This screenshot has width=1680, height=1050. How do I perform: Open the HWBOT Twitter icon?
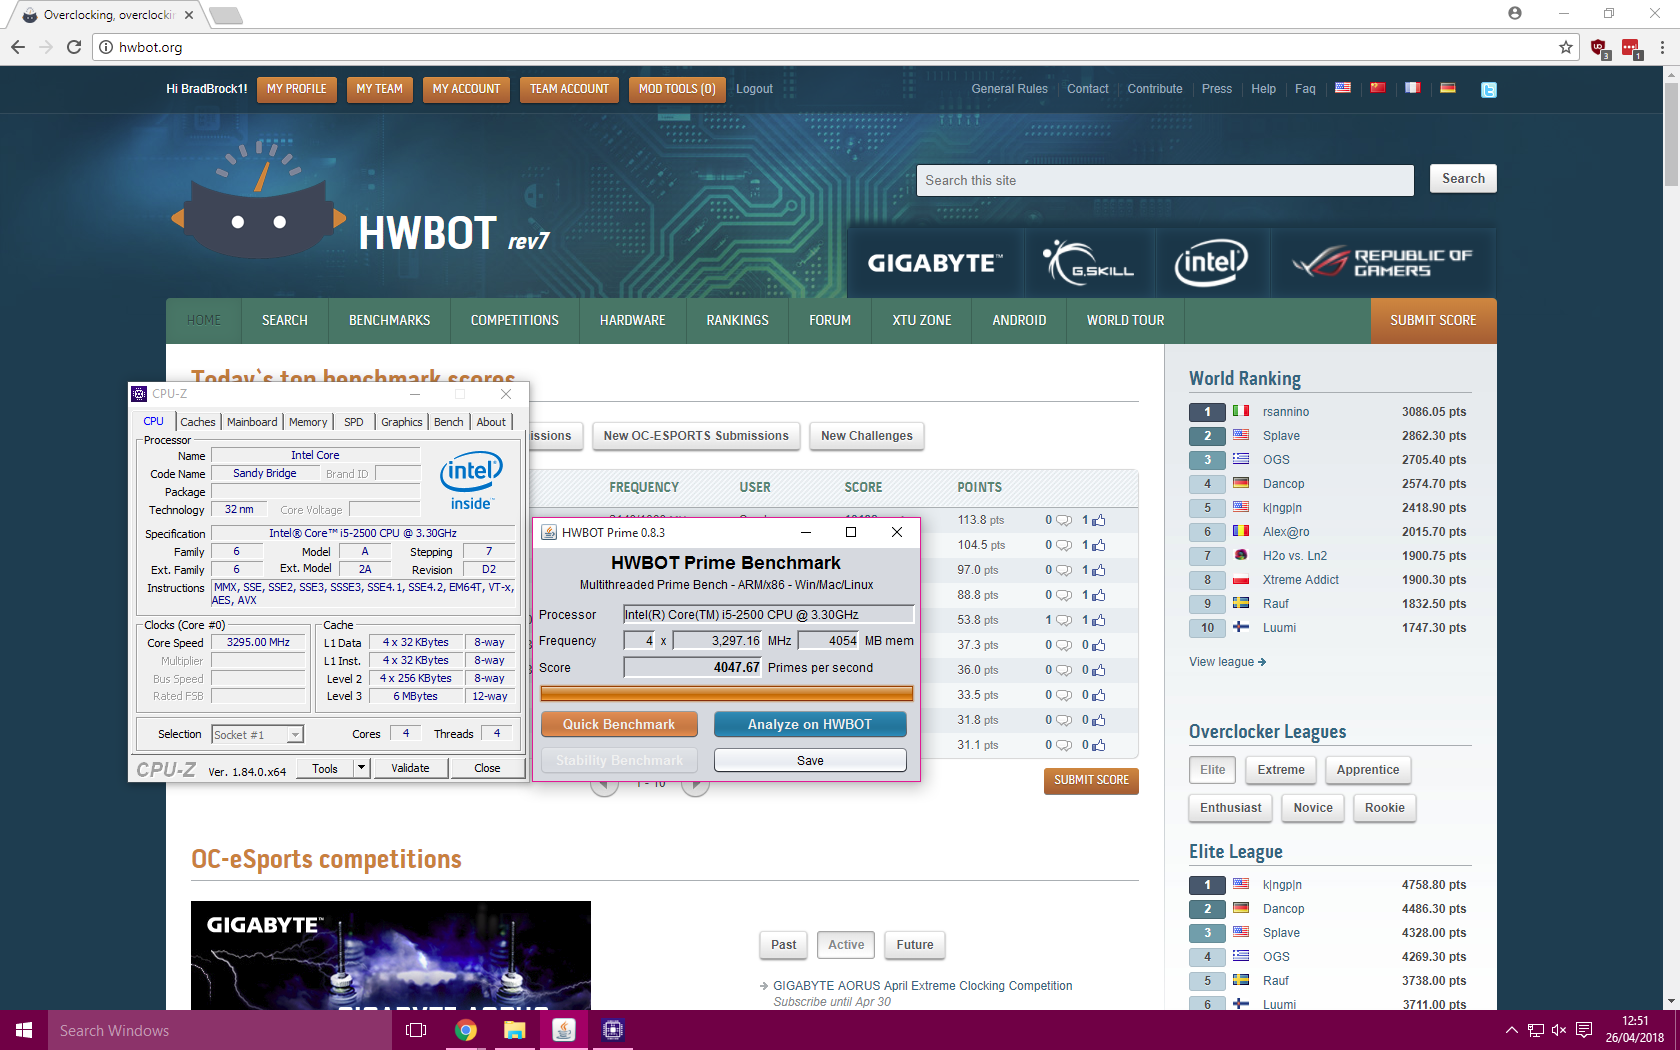tap(1489, 89)
